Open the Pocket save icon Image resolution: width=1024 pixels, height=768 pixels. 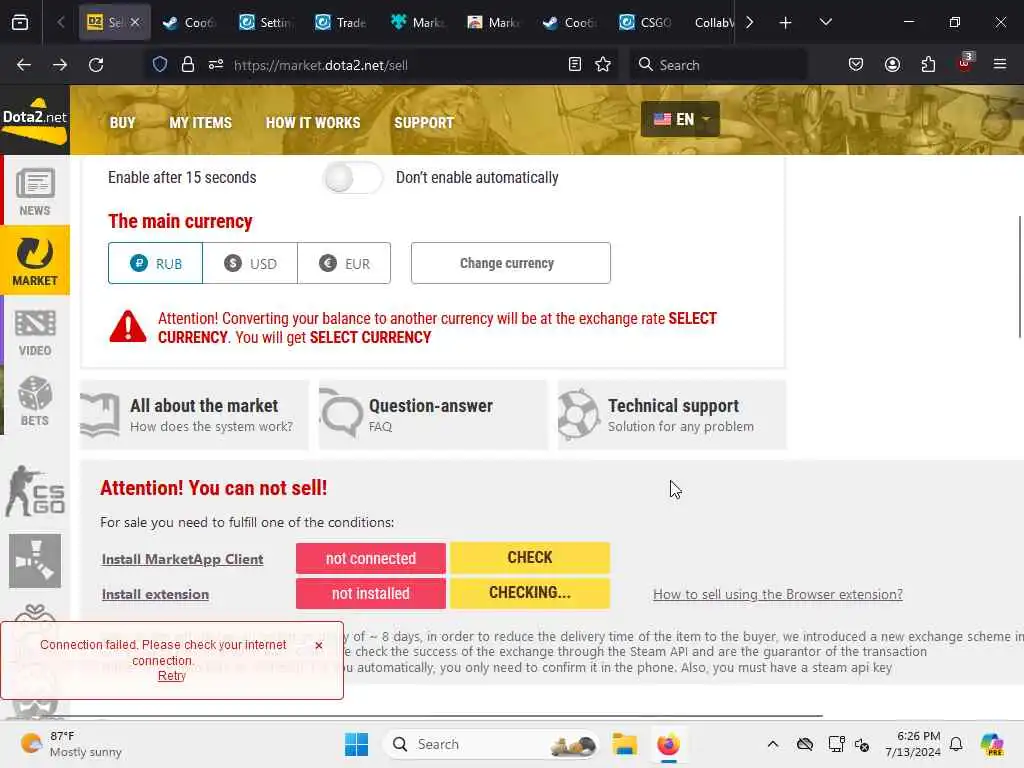[856, 65]
